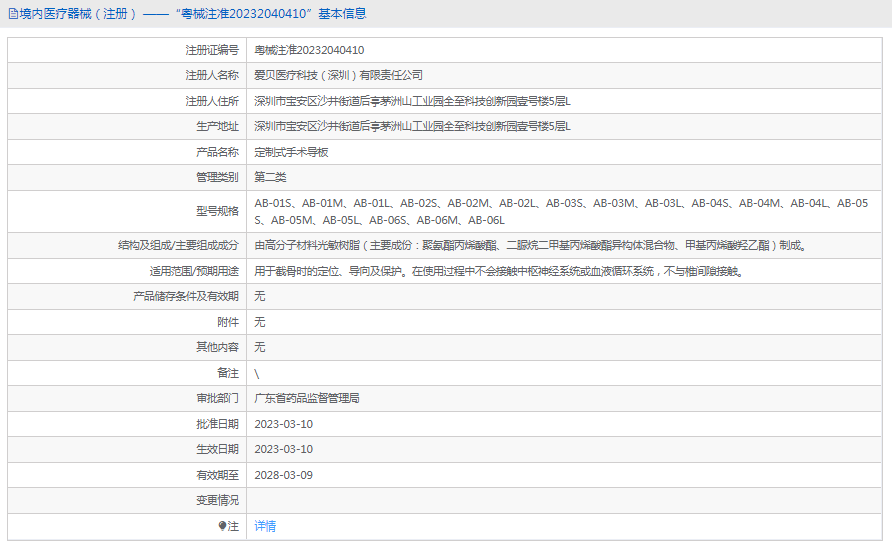Select 无 in the 附件 row
This screenshot has width=892, height=545.
point(259,322)
